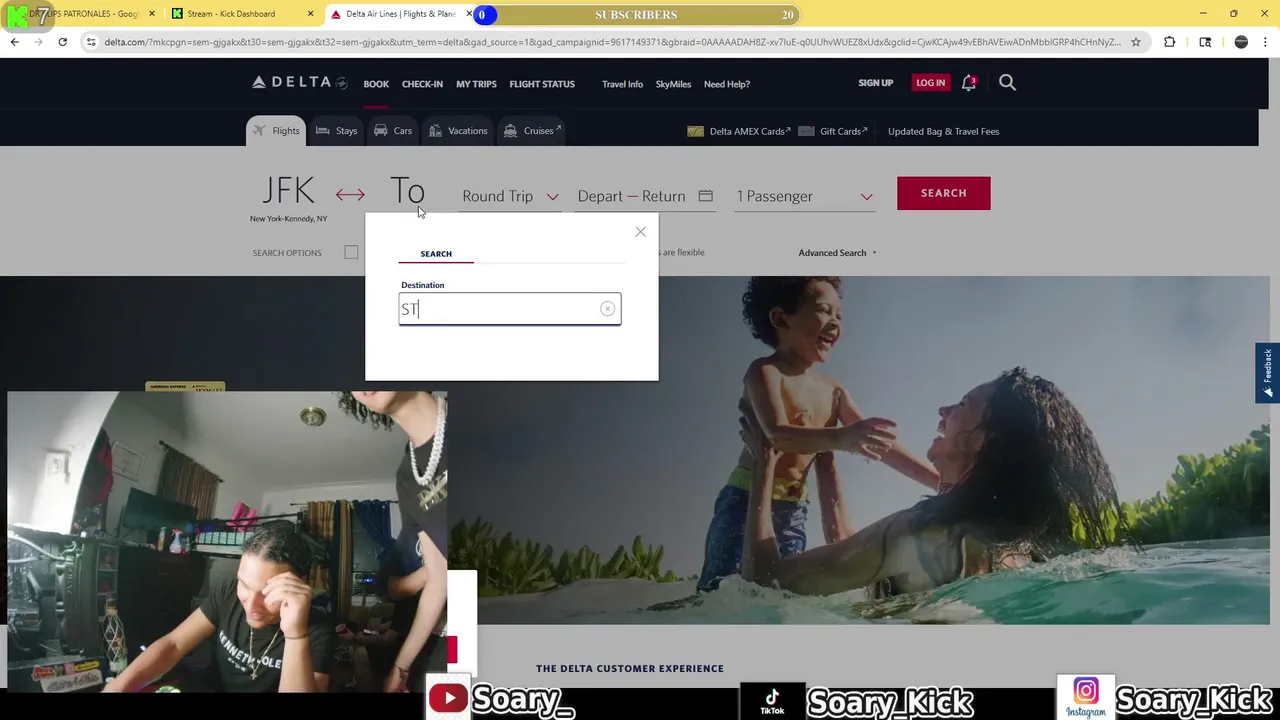Open the depart-return calendar icon
The image size is (1280, 720).
coord(705,196)
